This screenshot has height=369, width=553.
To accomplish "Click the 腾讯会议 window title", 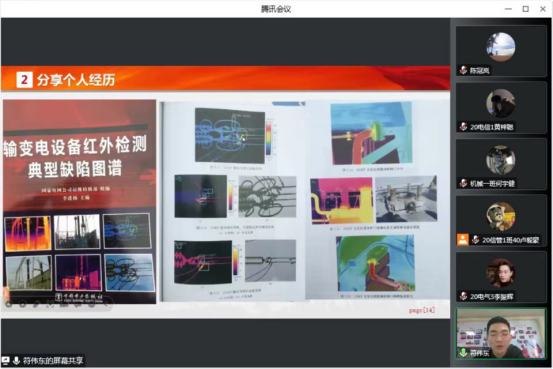I will pyautogui.click(x=276, y=9).
